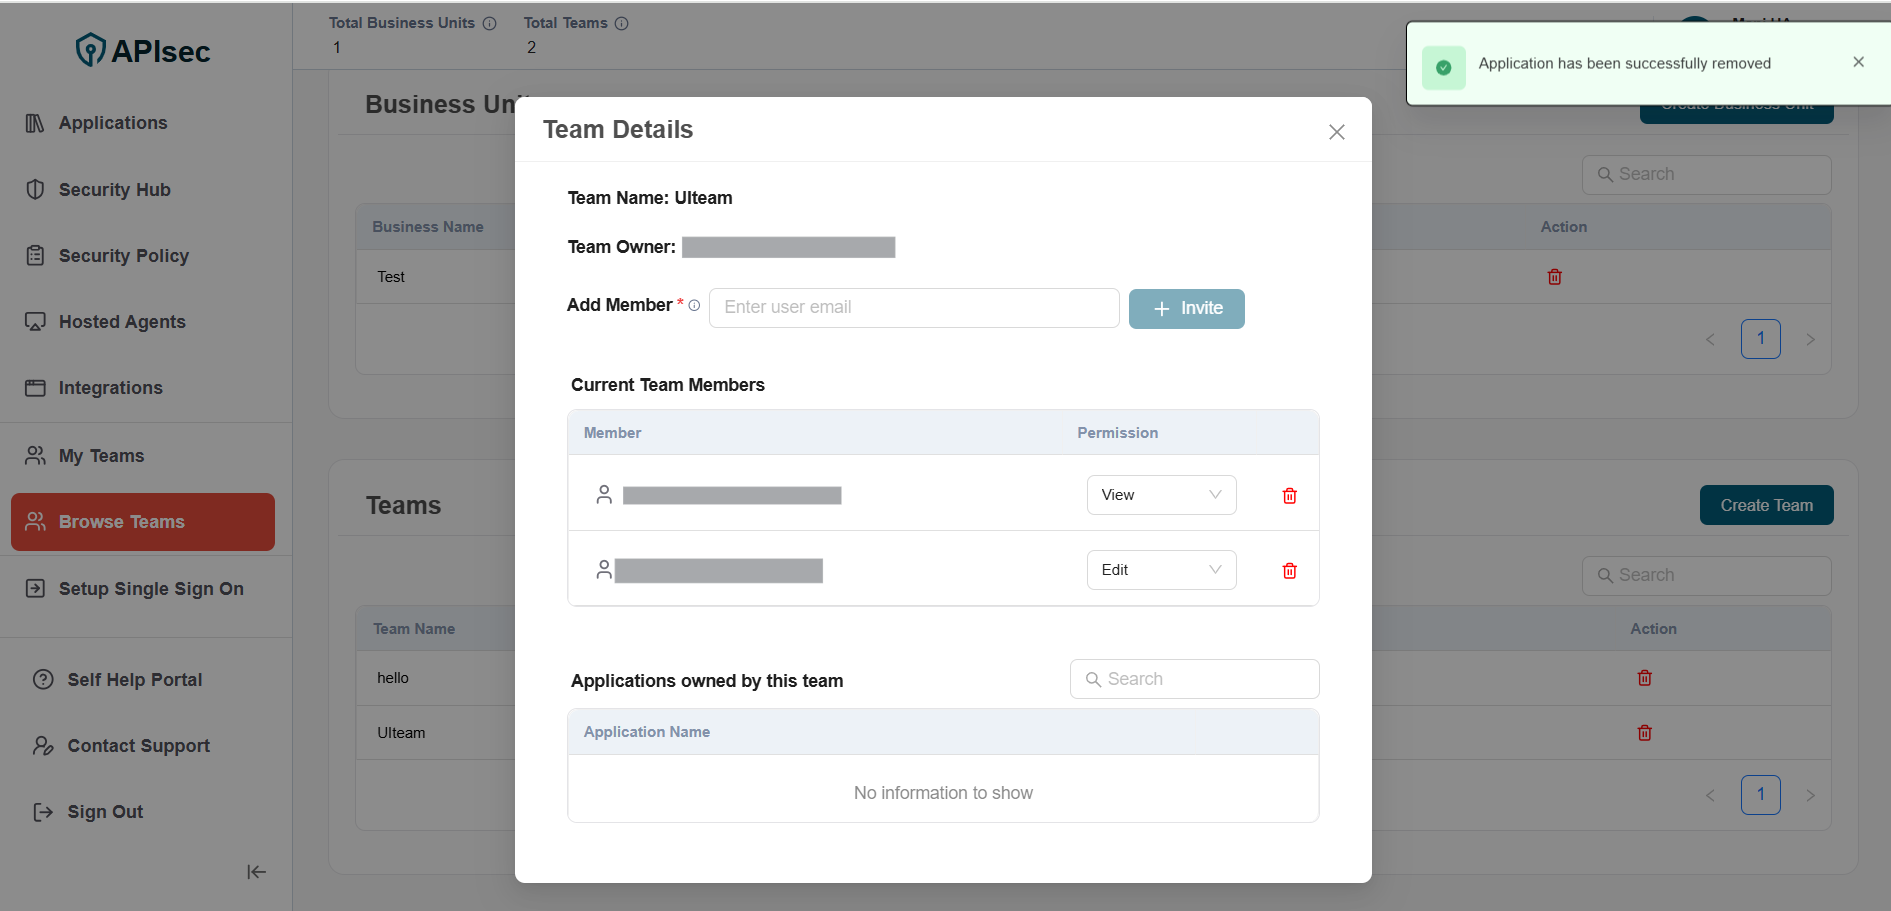
Task: Open Hosted Agents section
Action: click(122, 322)
